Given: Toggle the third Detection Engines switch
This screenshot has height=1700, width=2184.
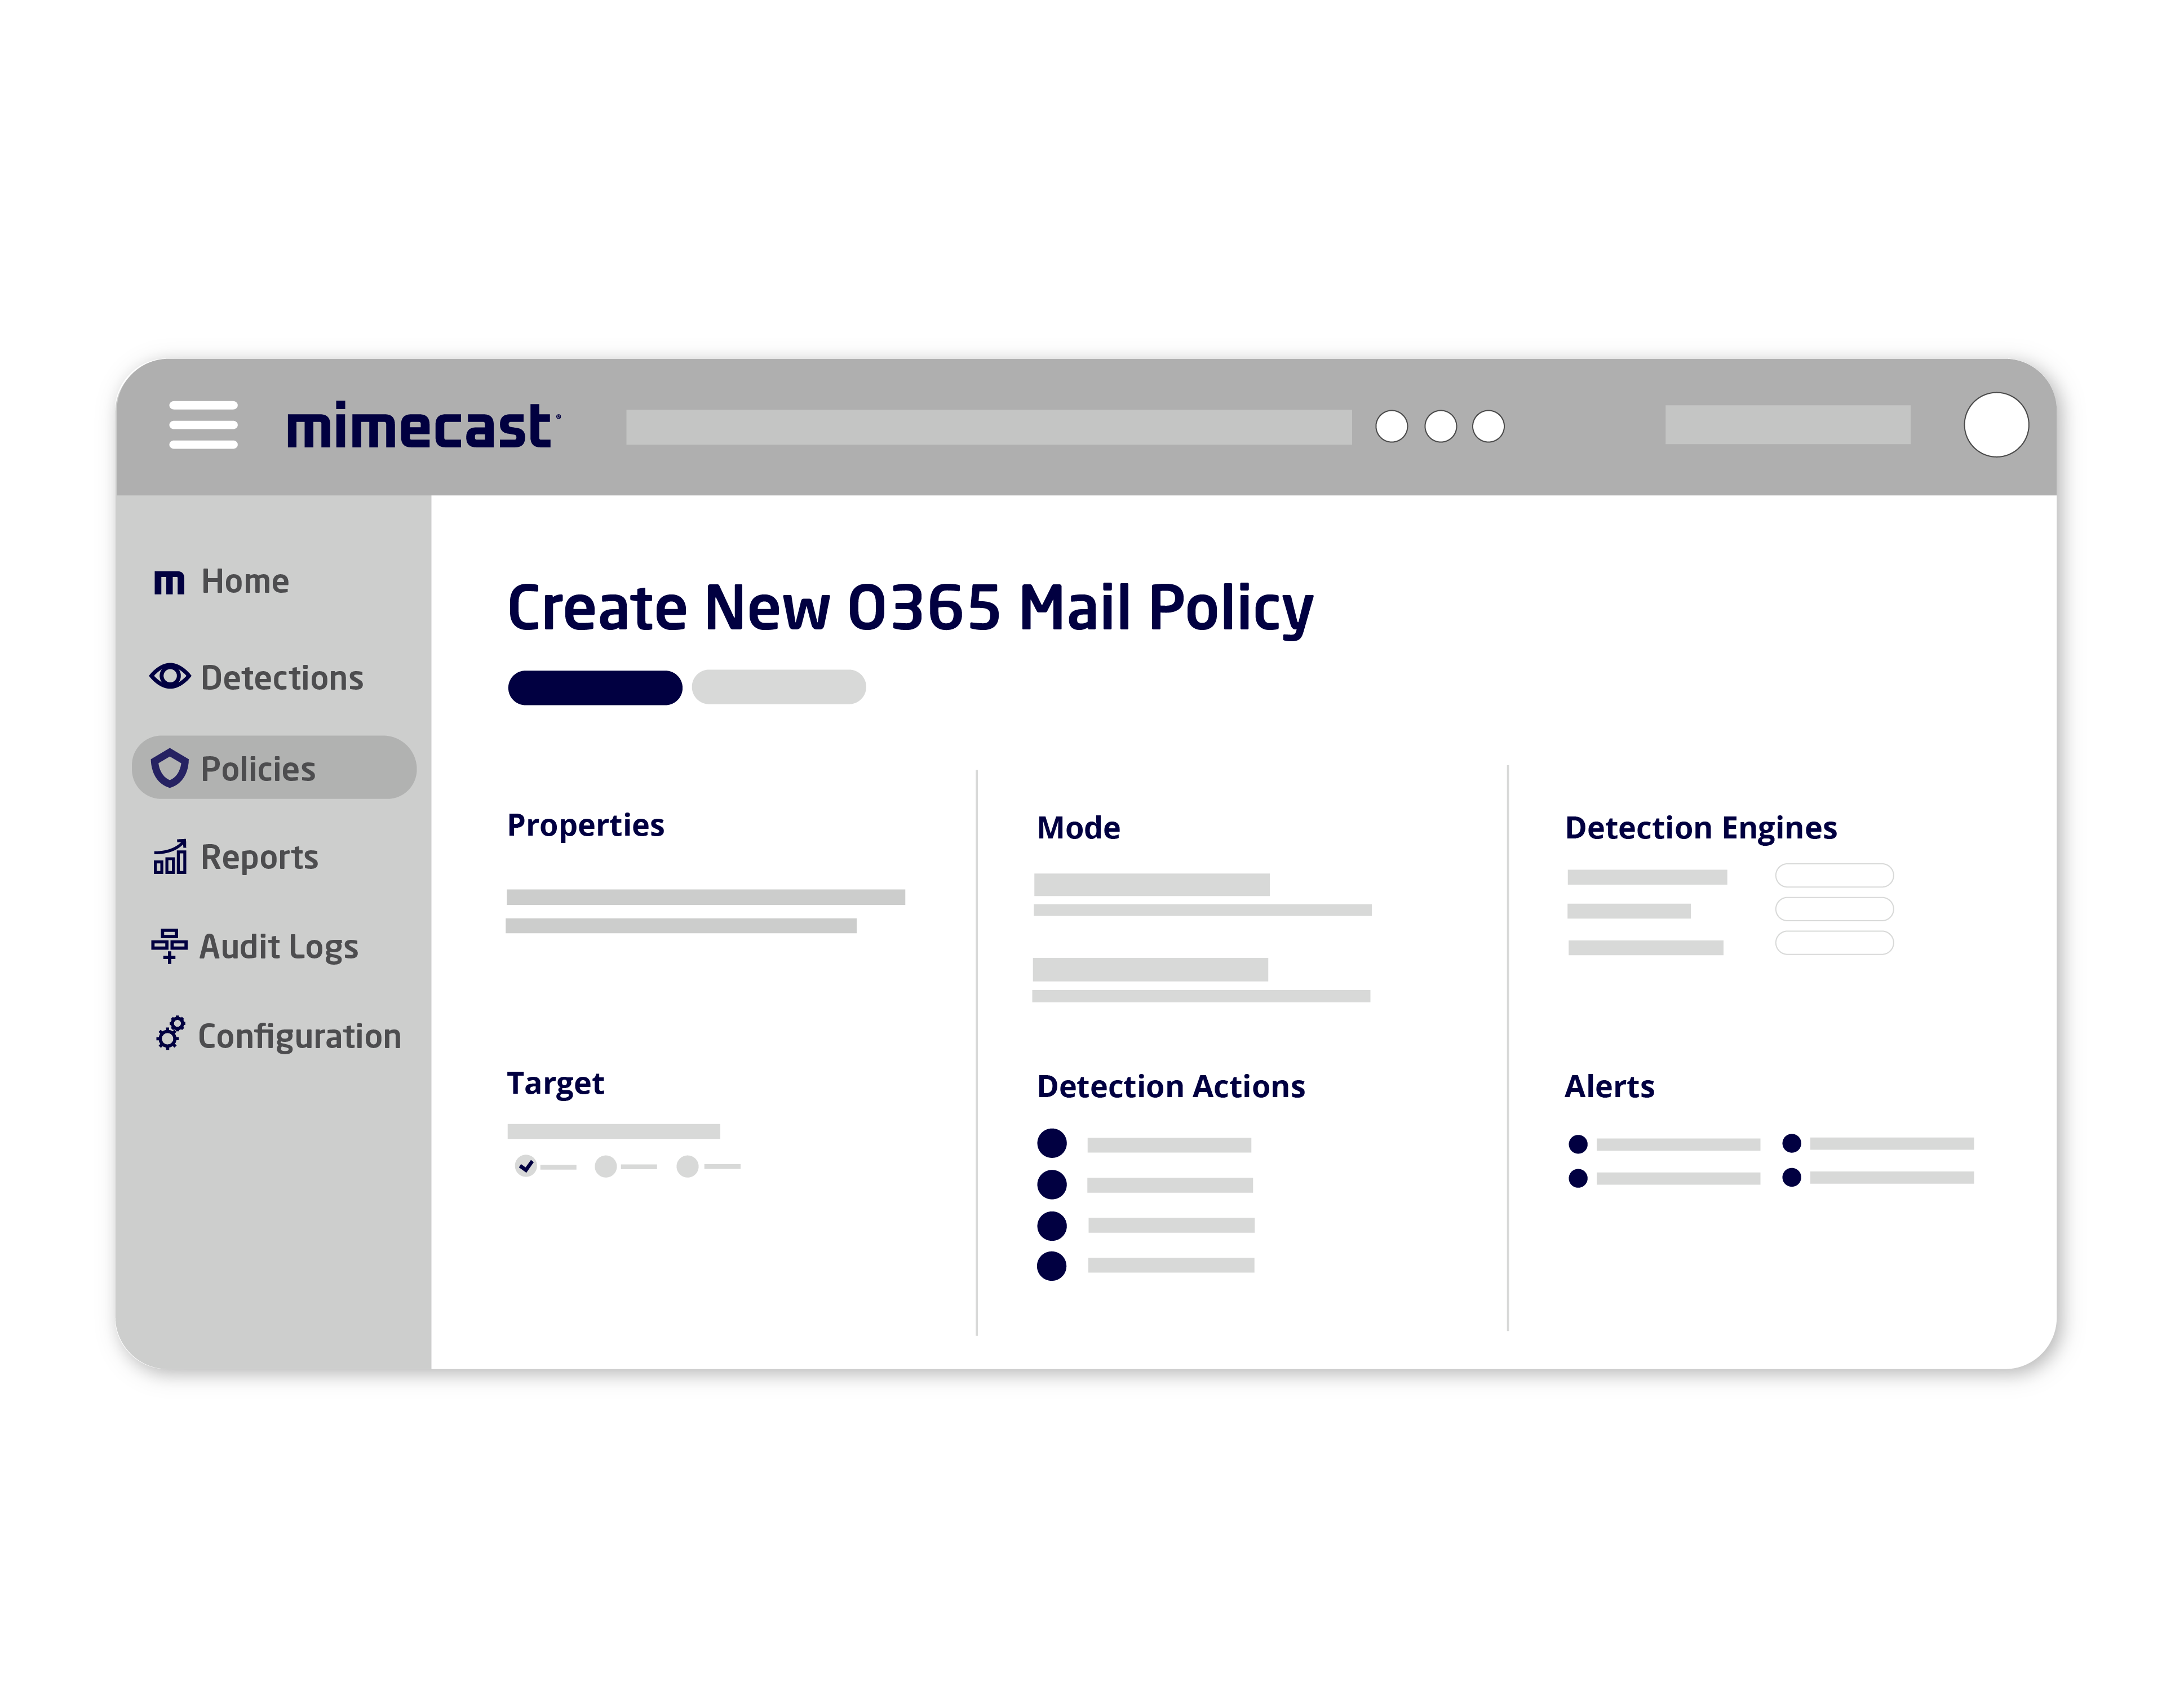Looking at the screenshot, I should 1834,943.
